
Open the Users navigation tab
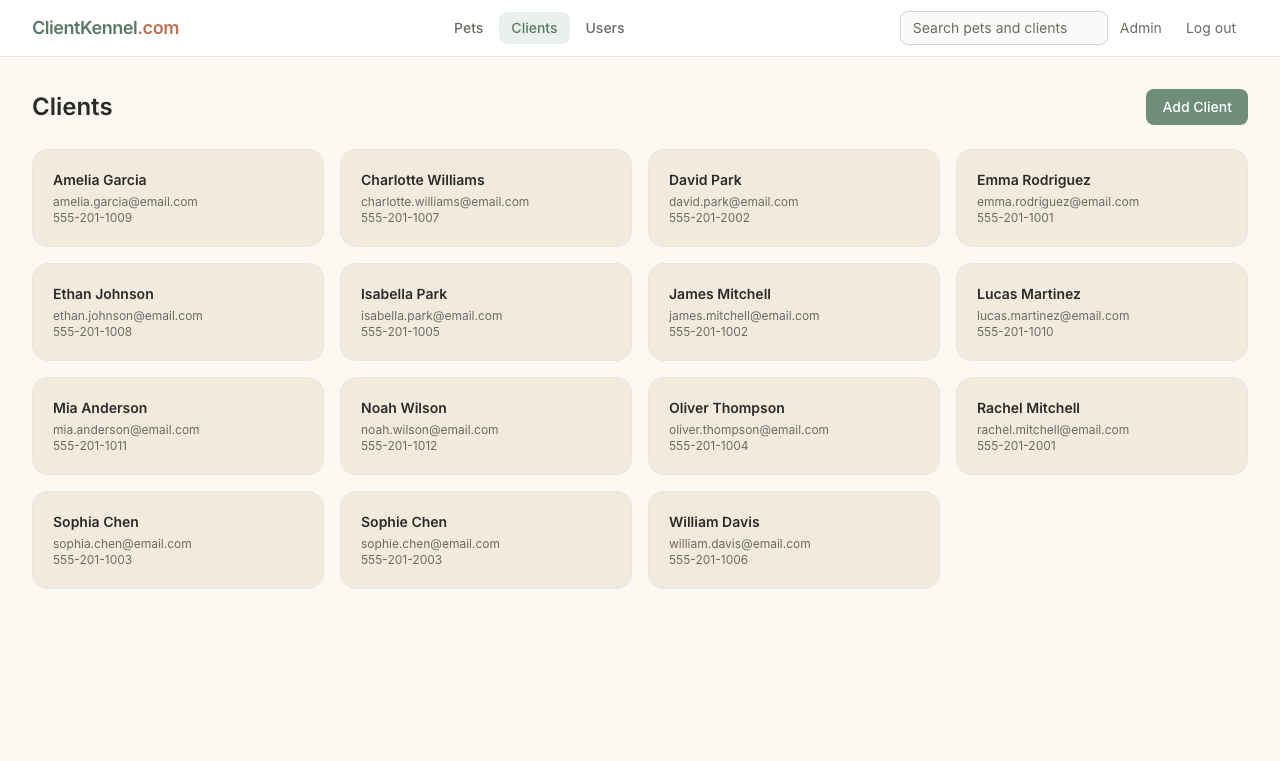click(x=605, y=28)
